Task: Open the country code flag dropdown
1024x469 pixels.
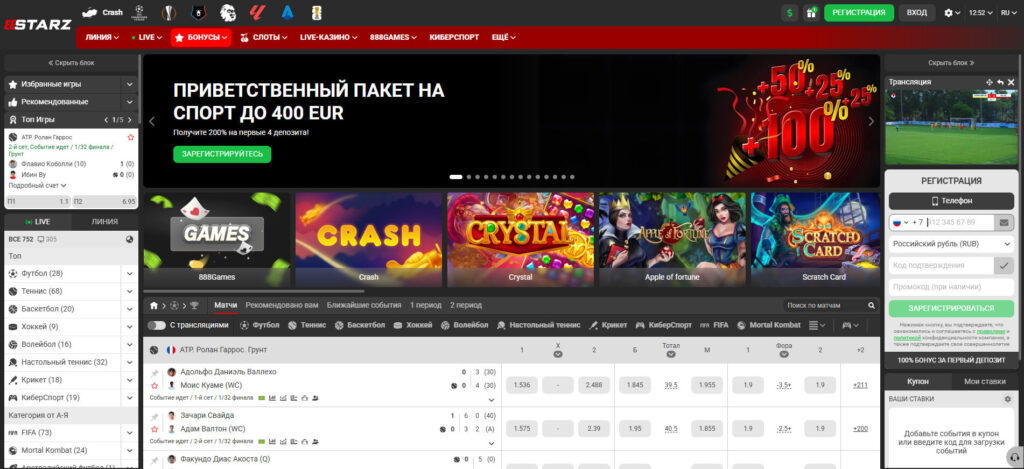Action: click(901, 223)
